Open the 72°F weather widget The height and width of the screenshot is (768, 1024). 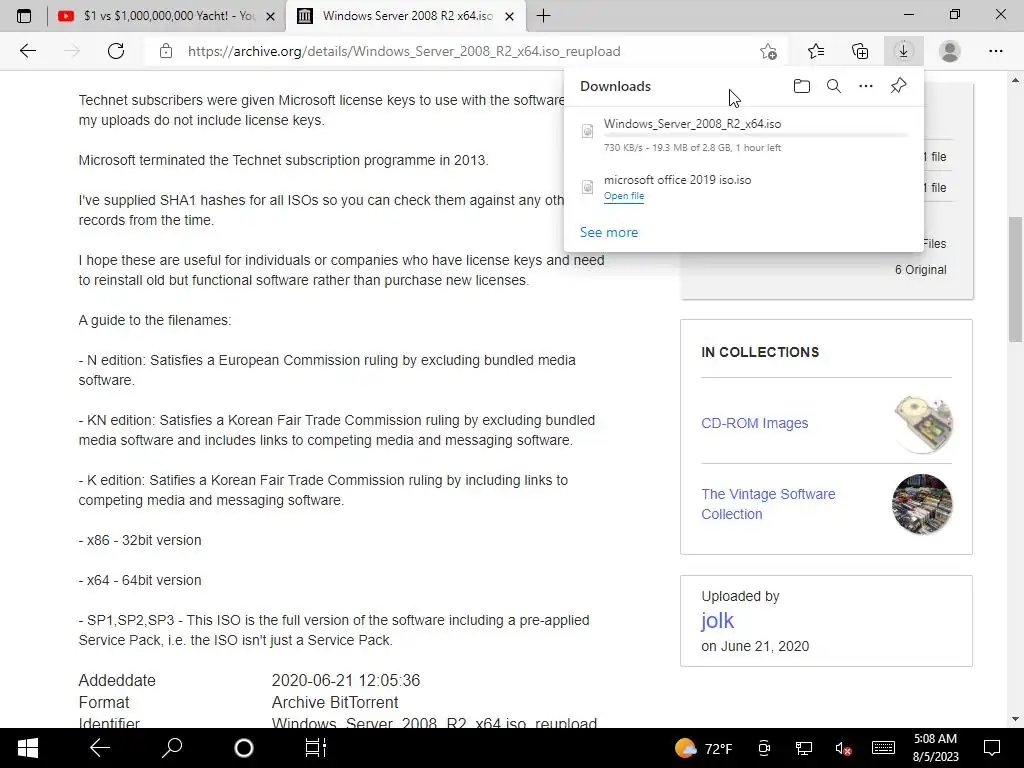pos(703,748)
